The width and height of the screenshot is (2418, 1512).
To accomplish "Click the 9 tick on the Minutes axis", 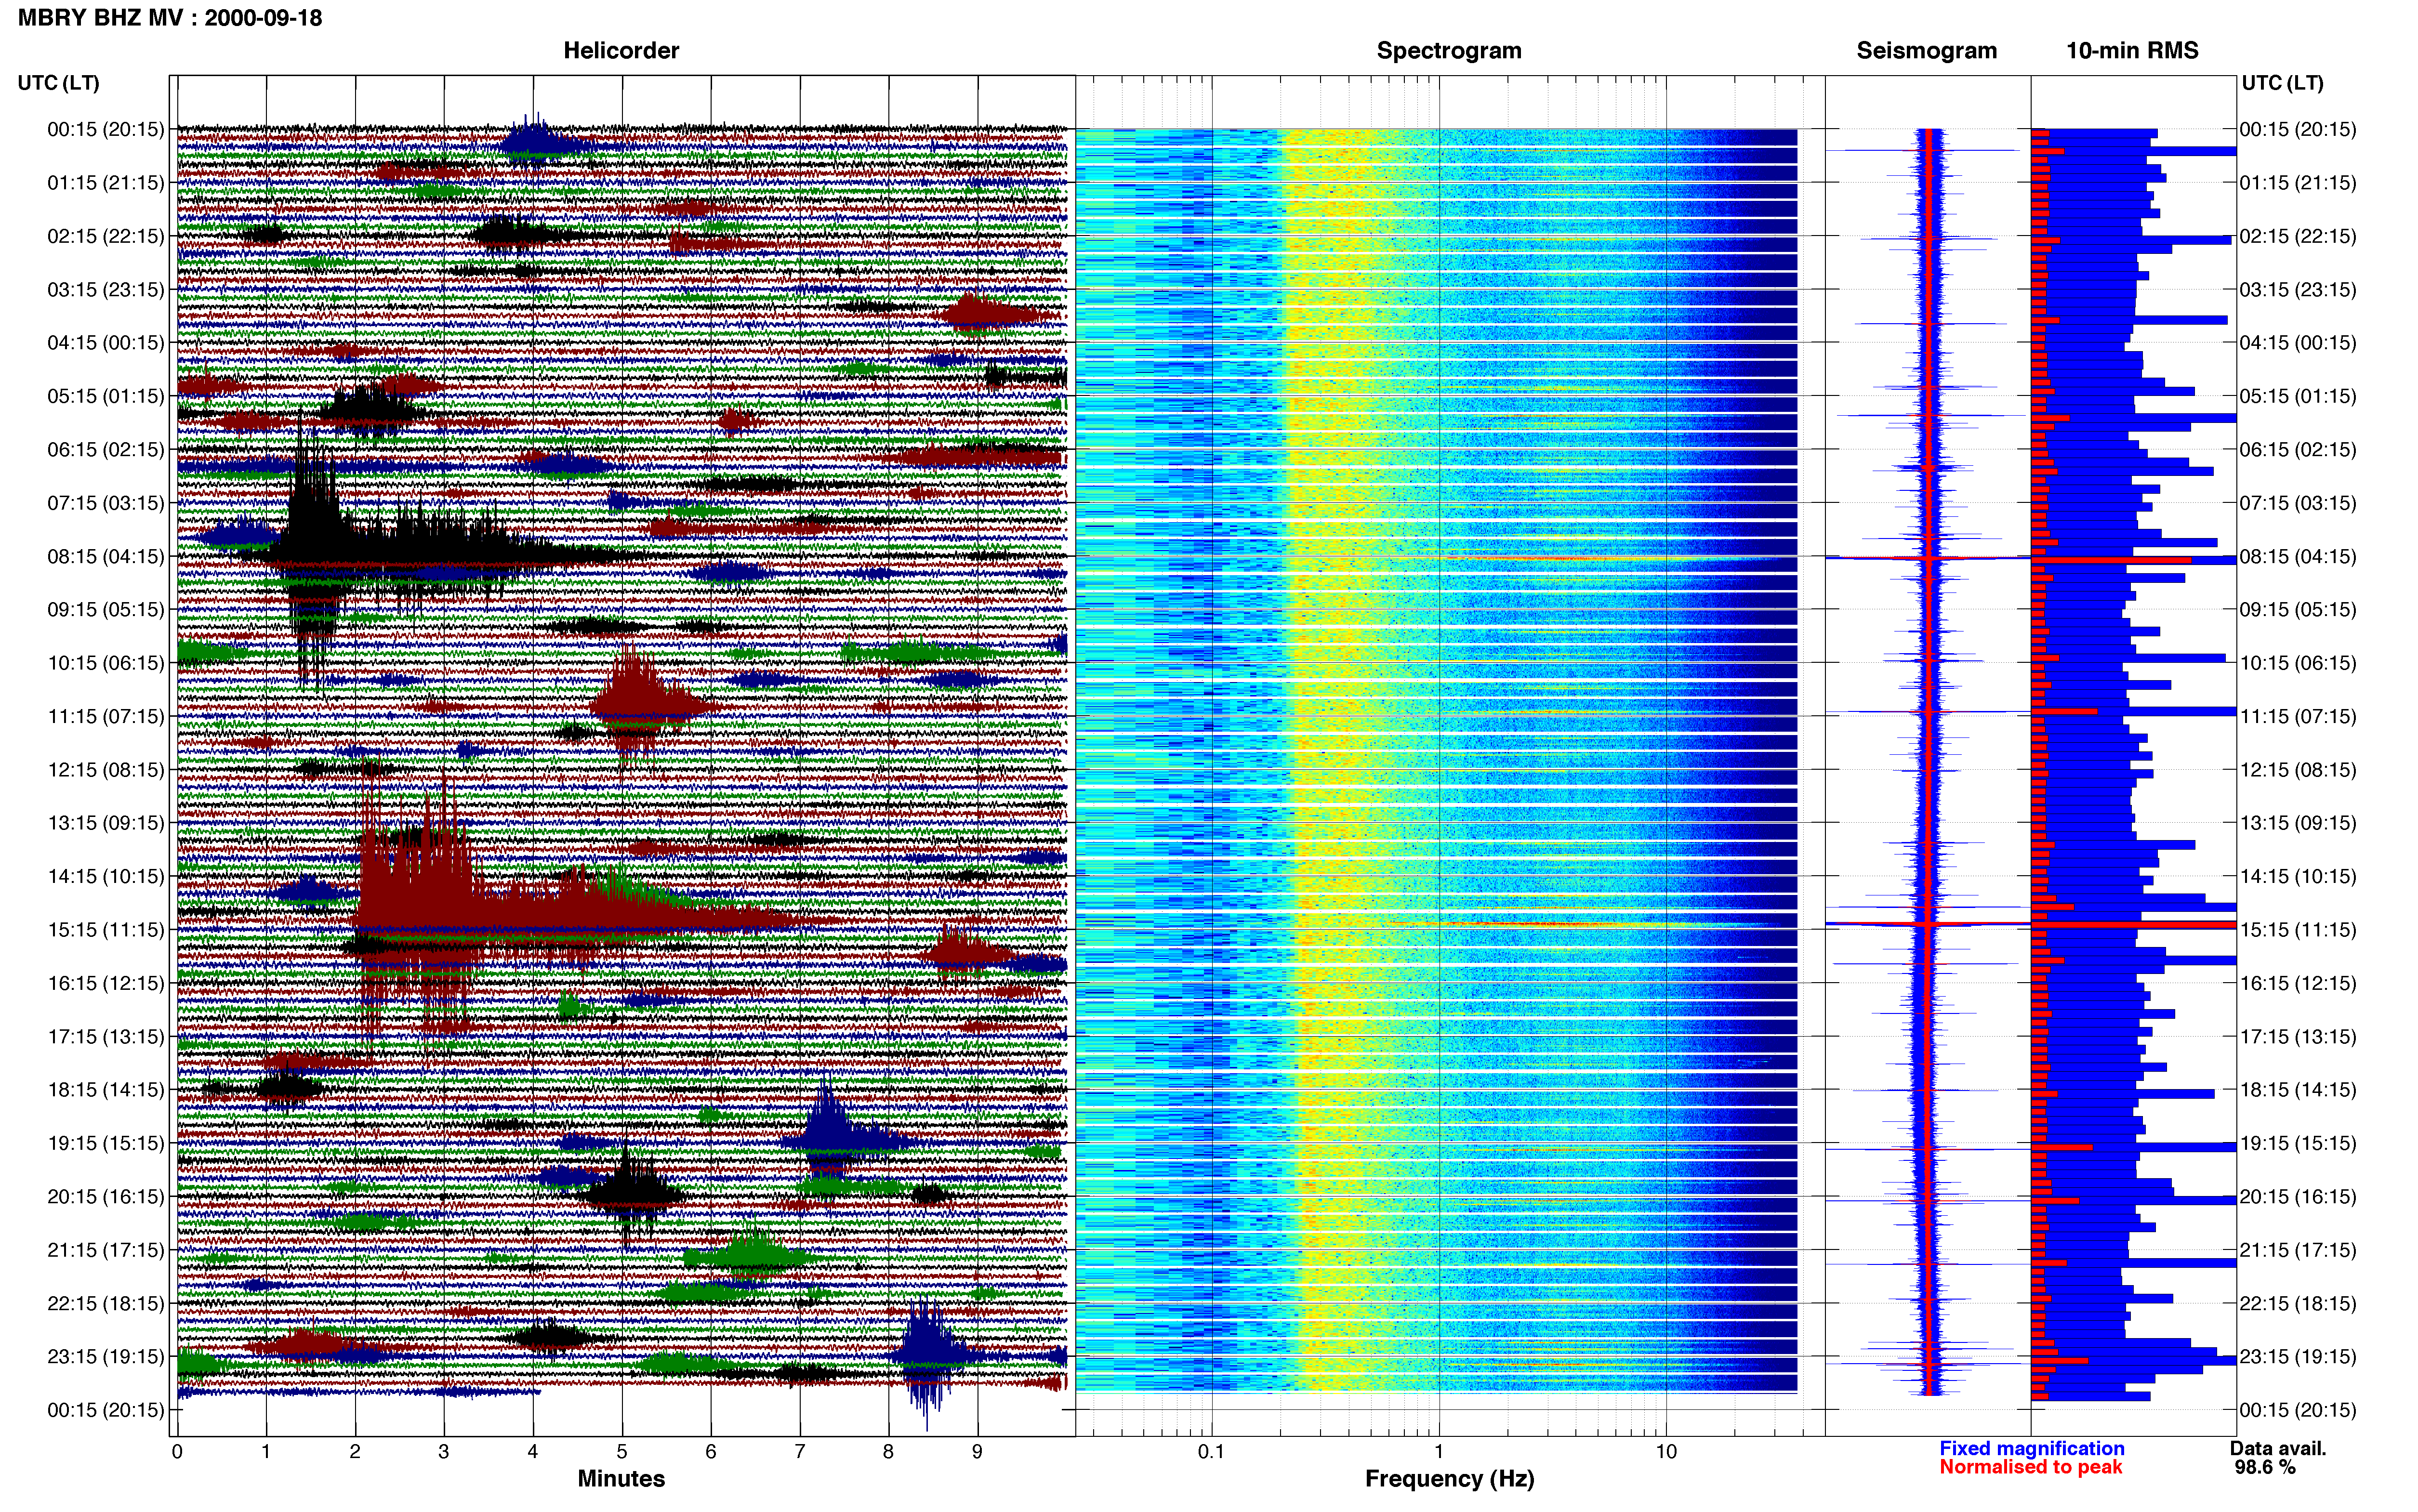I will tap(977, 1451).
